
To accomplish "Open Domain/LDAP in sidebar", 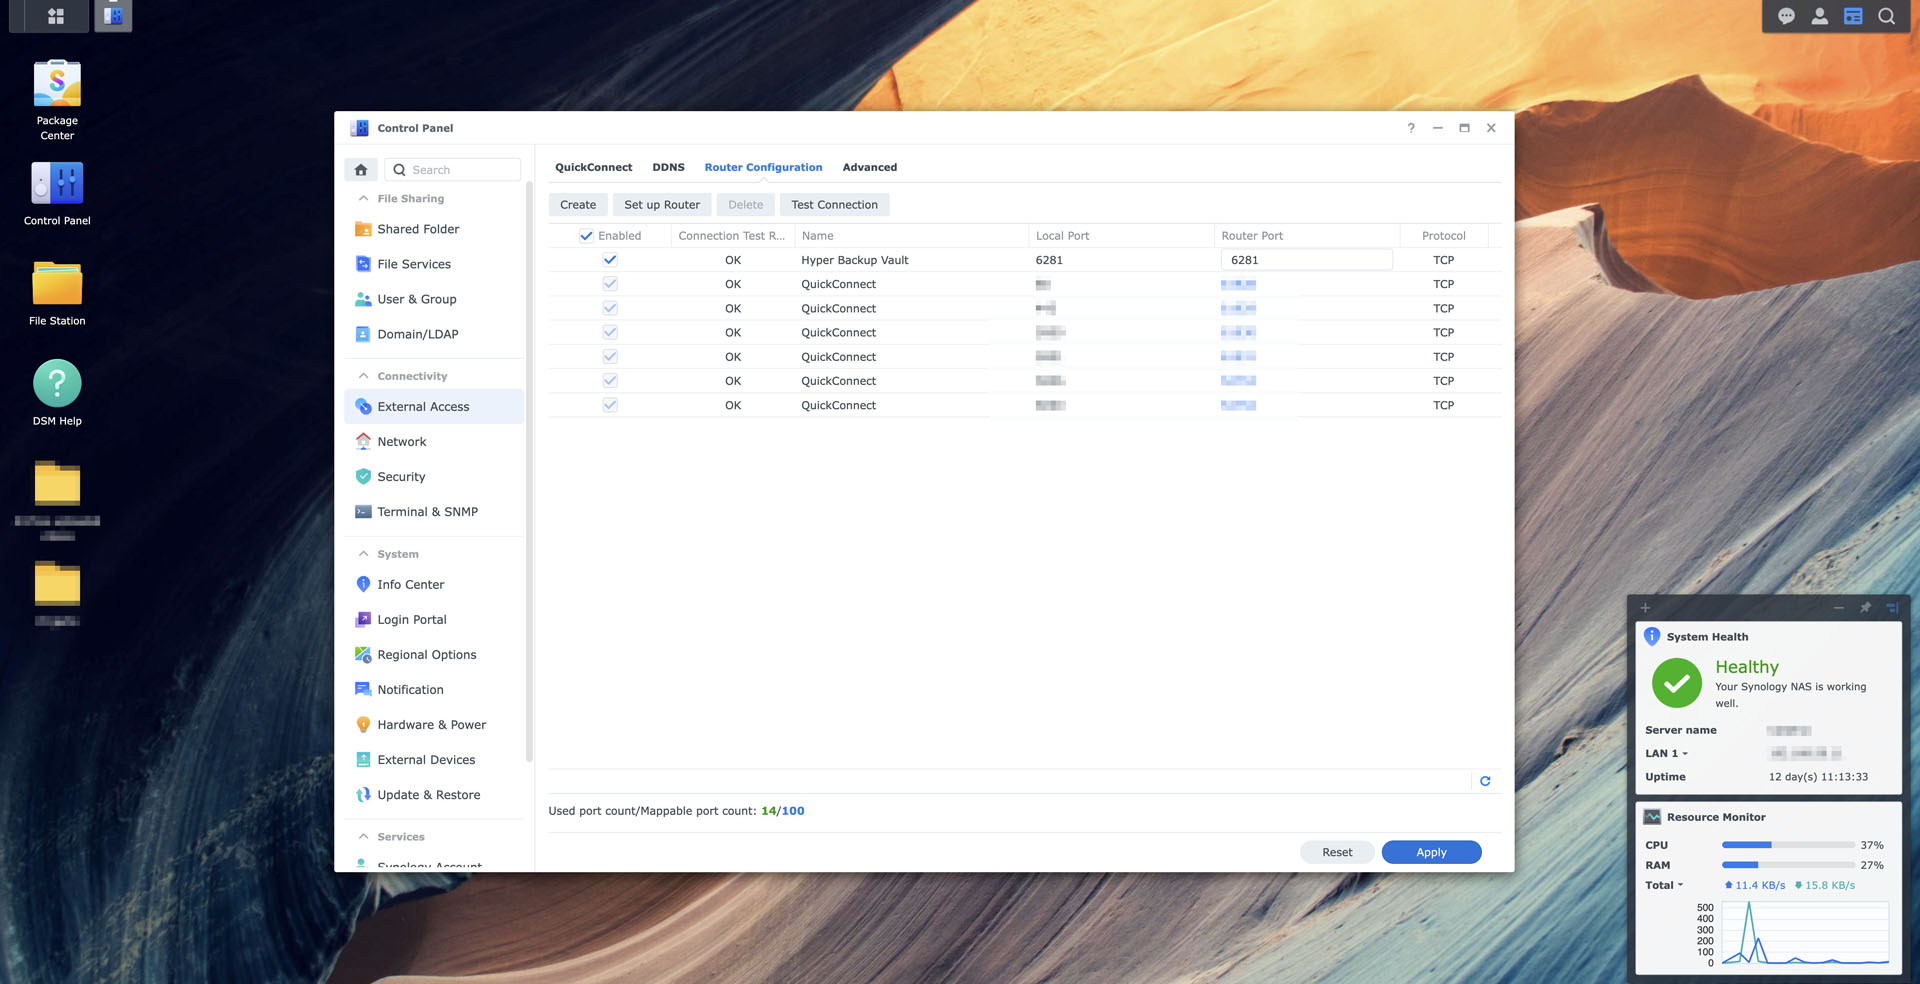I will pyautogui.click(x=434, y=334).
